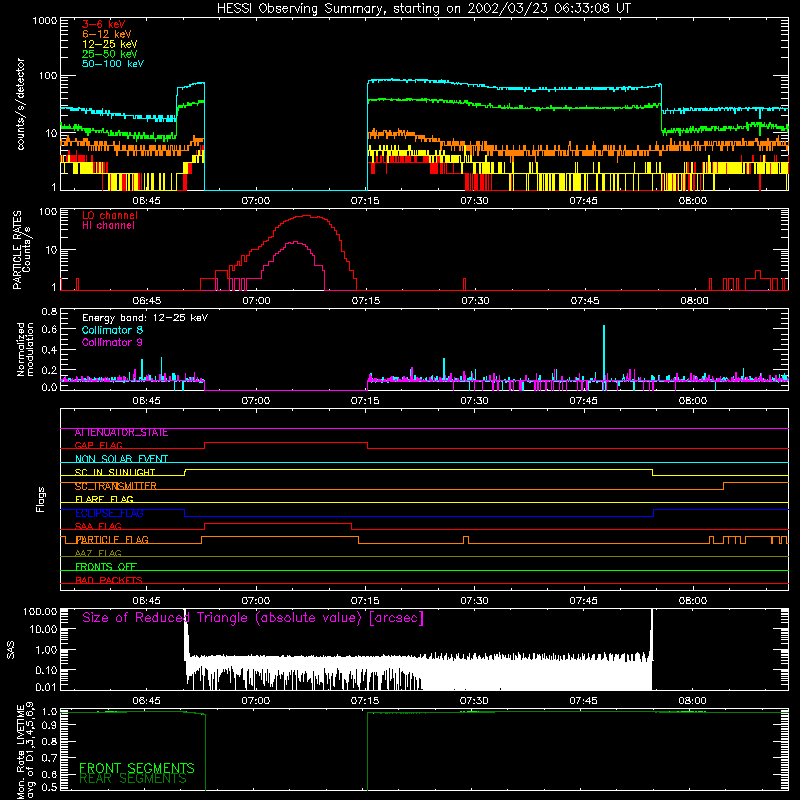Screen dimensions: 800x800
Task: Click the 0.6 value on modulation axis
Action: [49, 330]
